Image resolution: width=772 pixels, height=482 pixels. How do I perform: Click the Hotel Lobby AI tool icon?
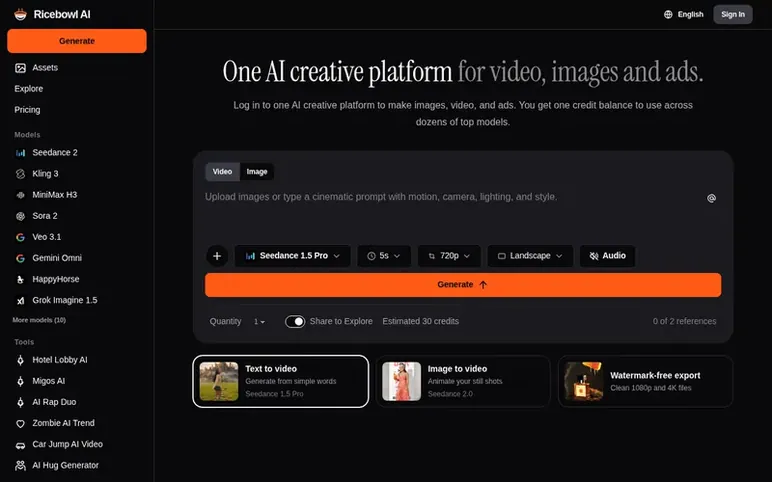tap(20, 360)
